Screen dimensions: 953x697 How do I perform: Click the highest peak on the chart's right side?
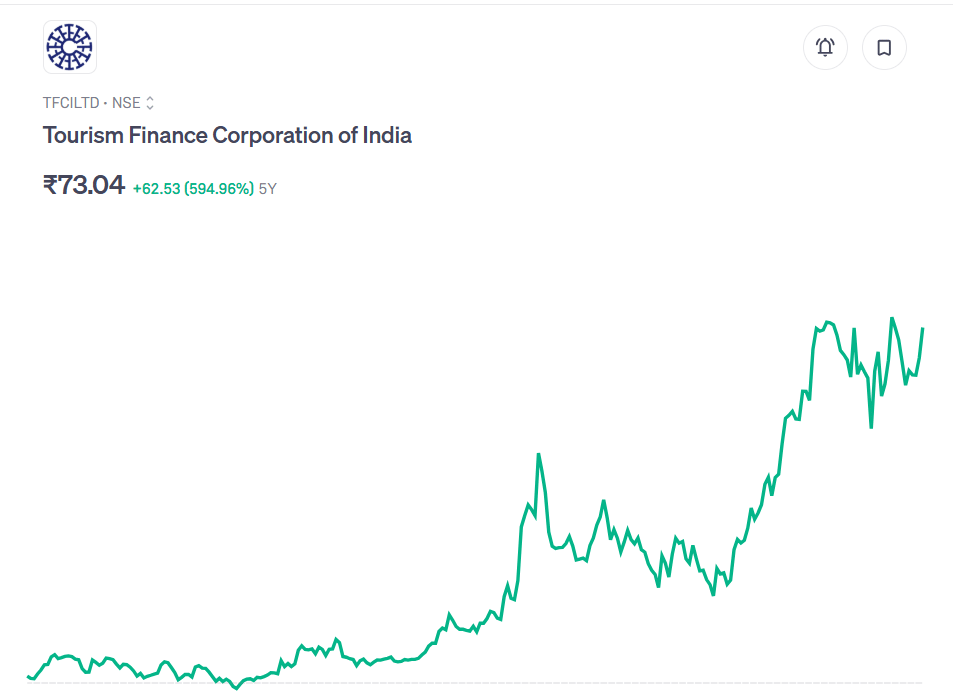tap(892, 319)
